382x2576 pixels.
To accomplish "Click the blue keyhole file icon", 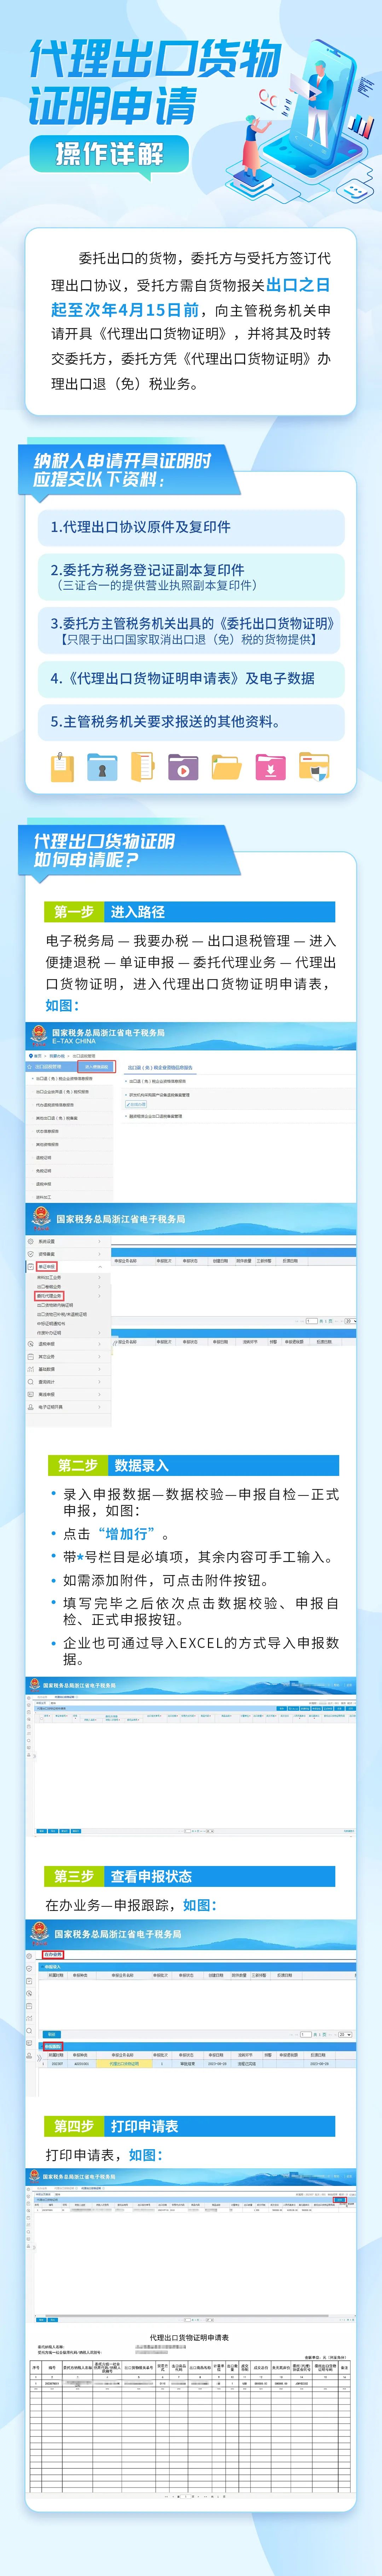I will [102, 767].
